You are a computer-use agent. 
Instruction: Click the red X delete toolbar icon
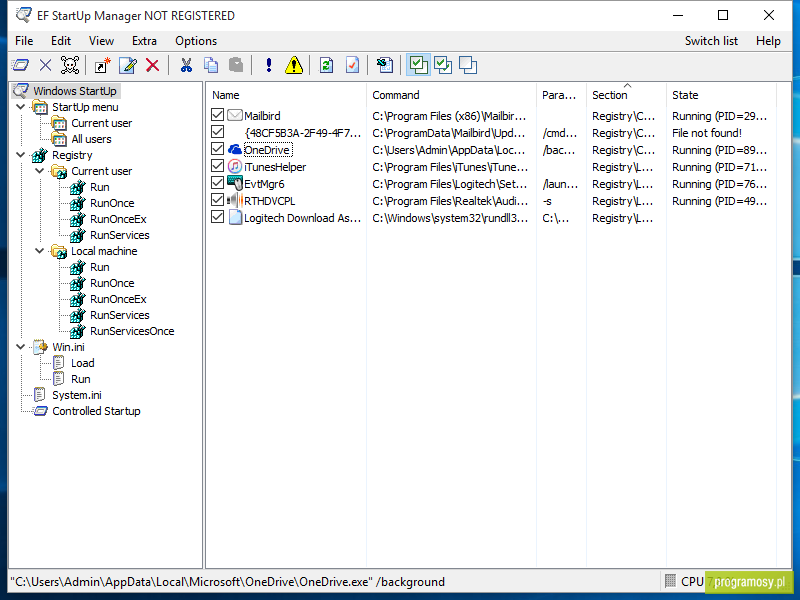[x=153, y=65]
